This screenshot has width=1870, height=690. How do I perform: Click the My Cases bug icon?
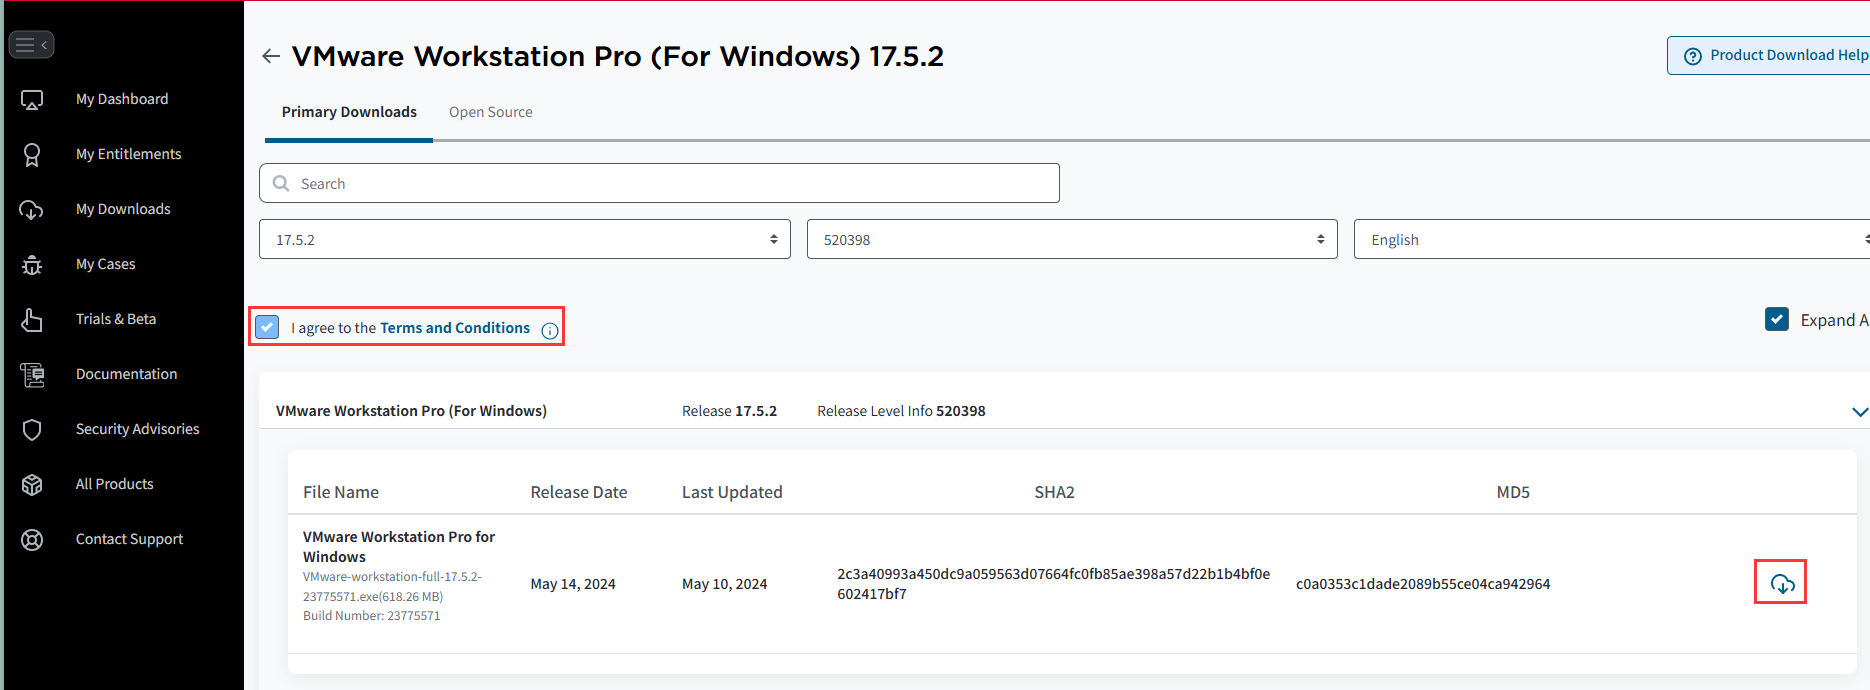(x=32, y=265)
